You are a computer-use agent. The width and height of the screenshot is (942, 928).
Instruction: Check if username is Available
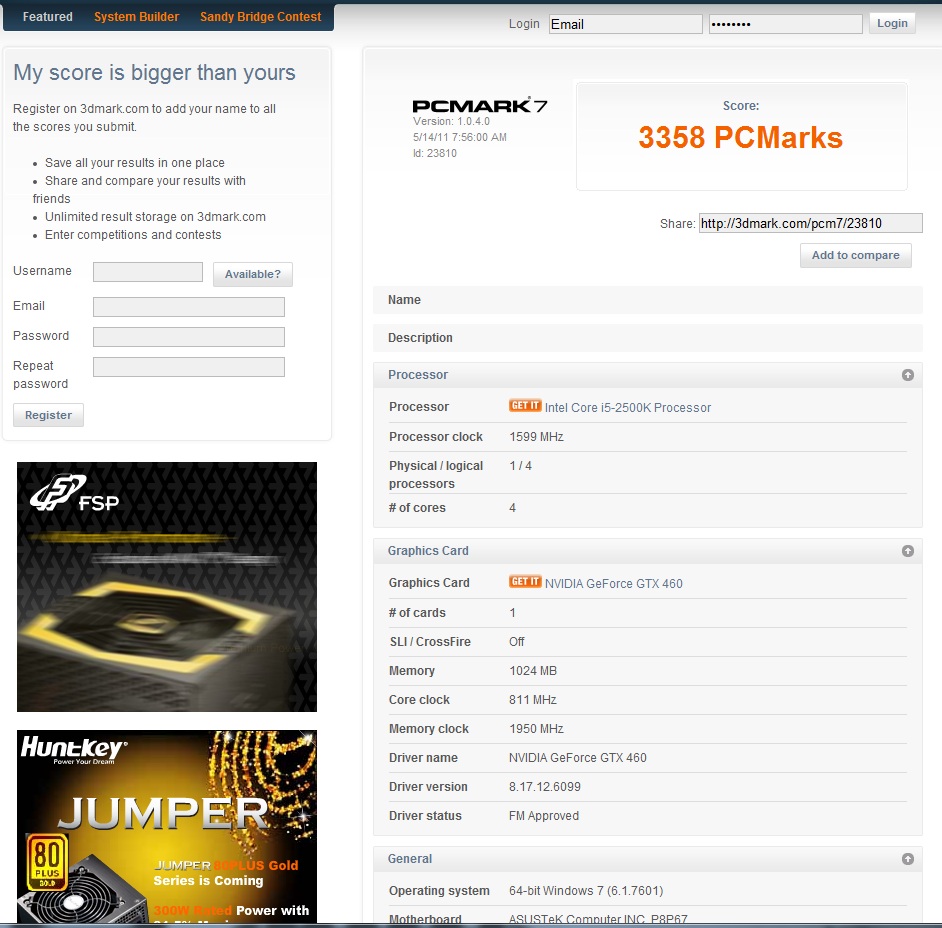(253, 274)
